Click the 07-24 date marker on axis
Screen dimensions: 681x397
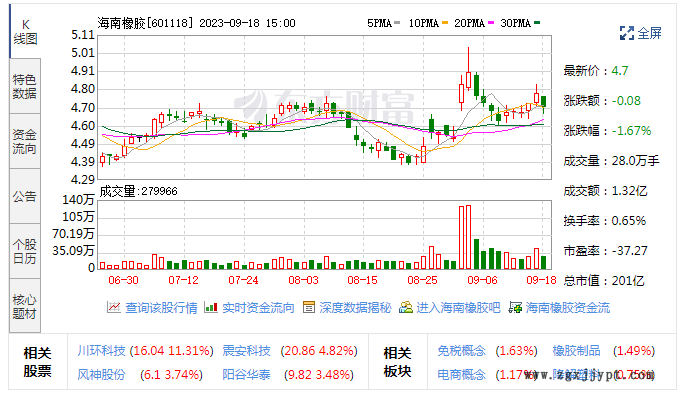pyautogui.click(x=243, y=280)
